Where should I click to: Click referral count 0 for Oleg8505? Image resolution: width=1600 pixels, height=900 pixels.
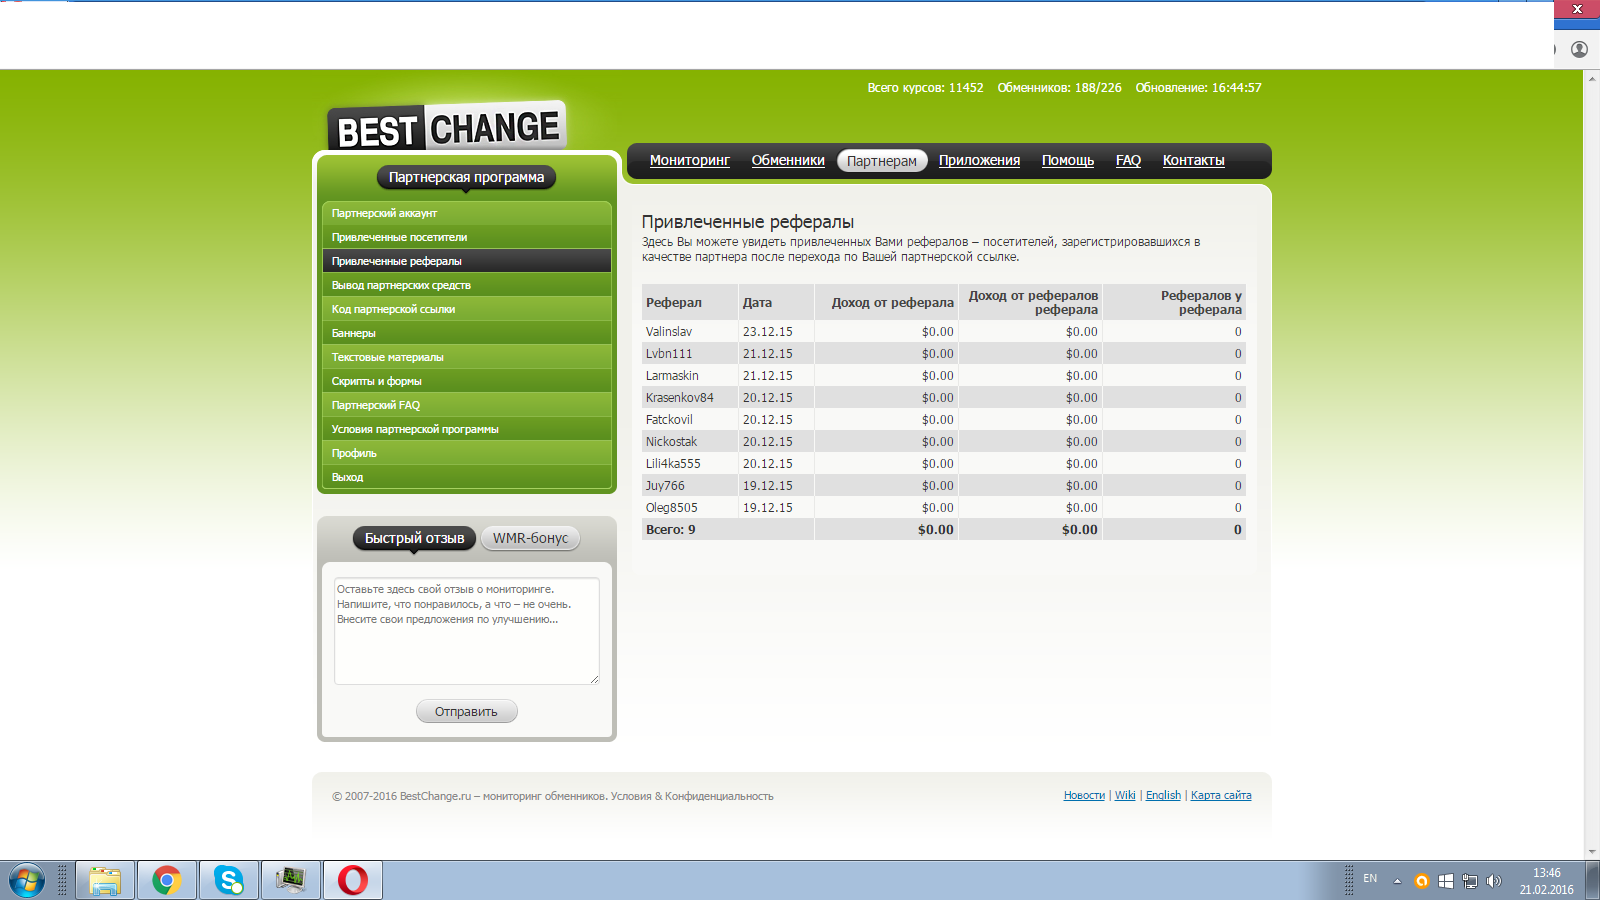click(1238, 507)
